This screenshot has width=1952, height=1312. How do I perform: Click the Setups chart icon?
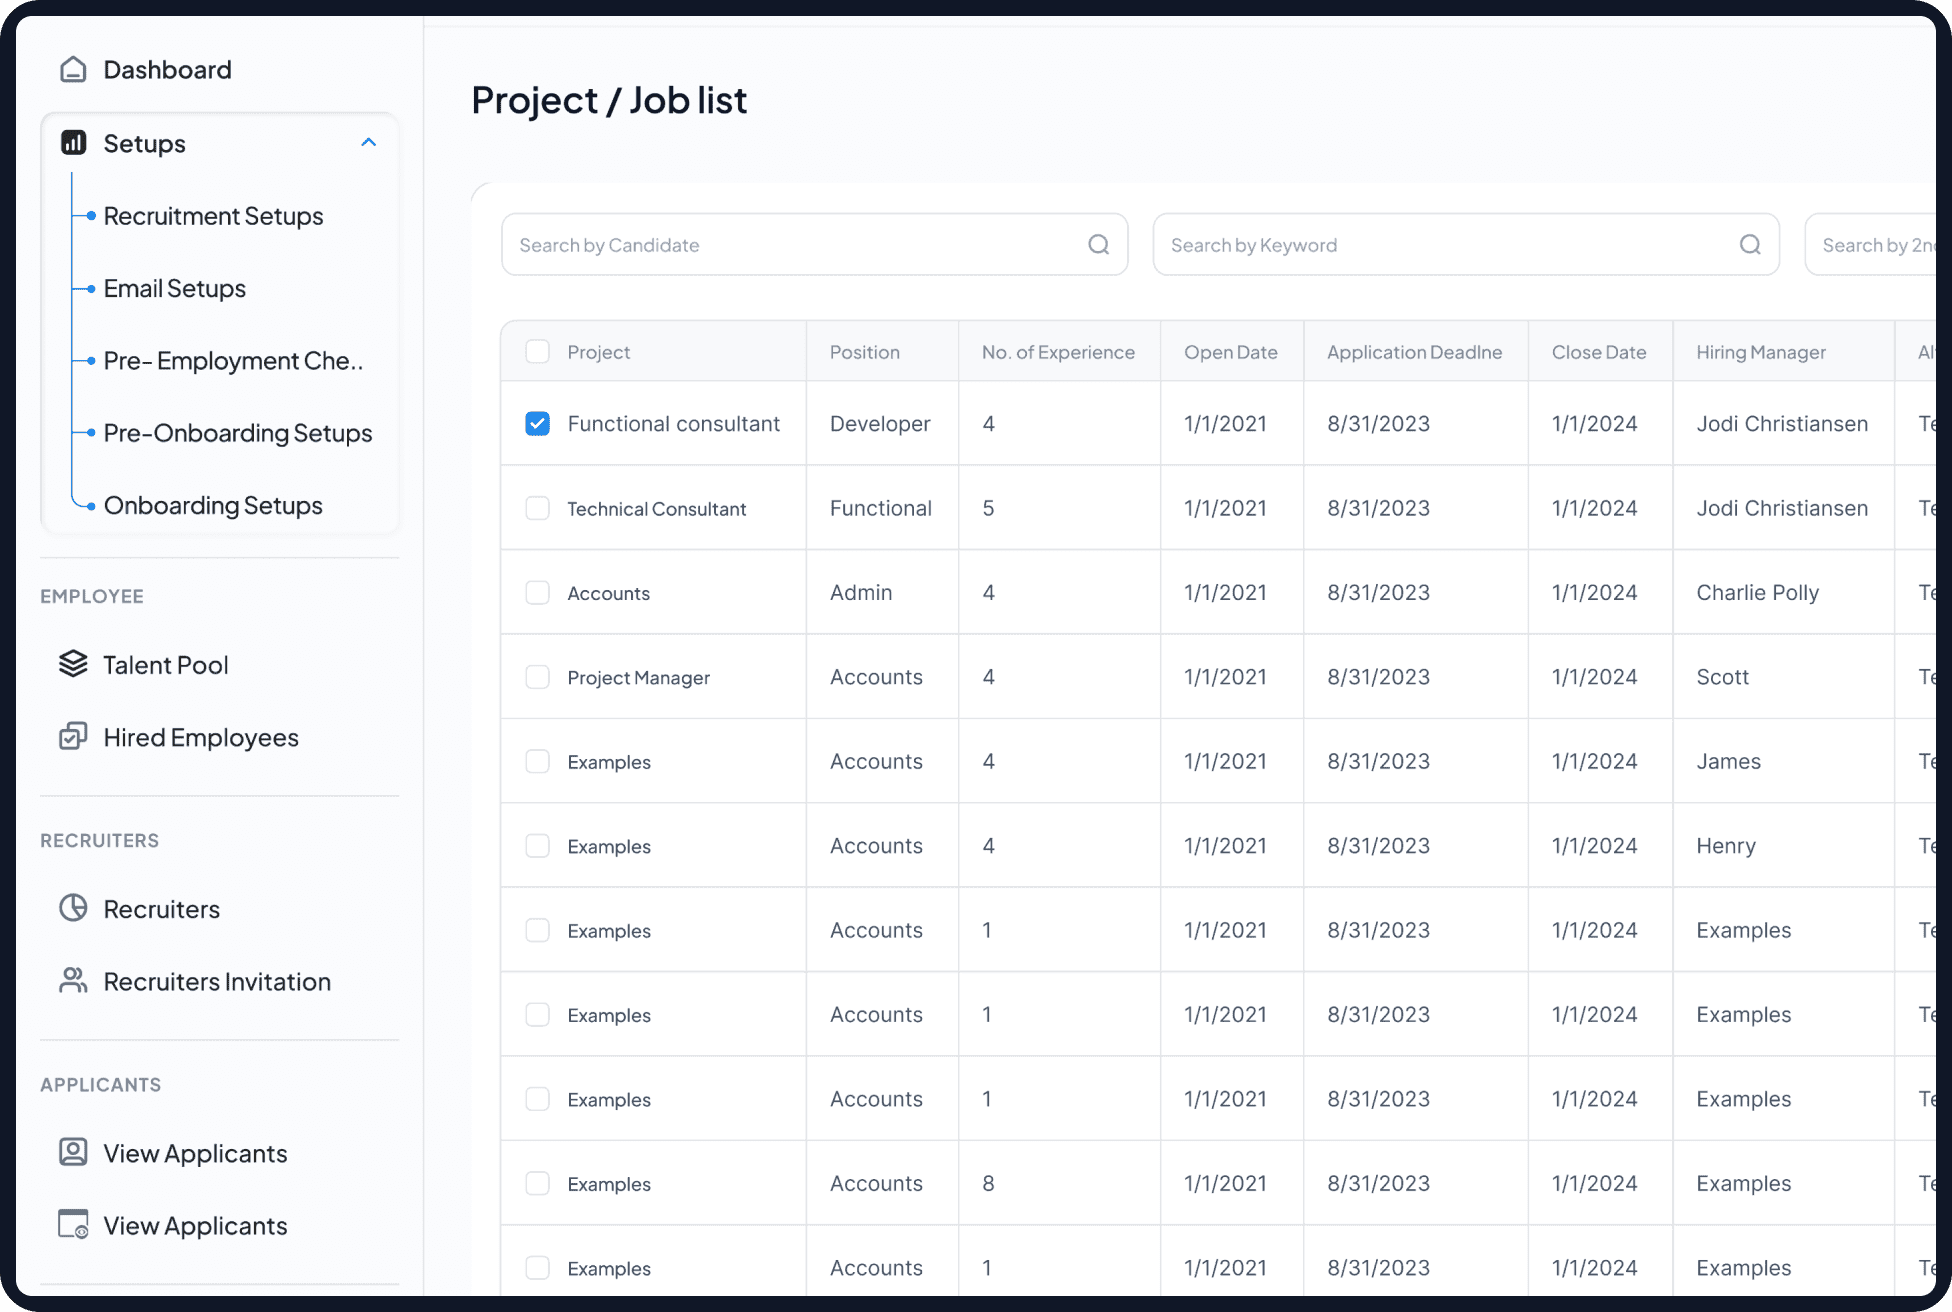coord(73,142)
